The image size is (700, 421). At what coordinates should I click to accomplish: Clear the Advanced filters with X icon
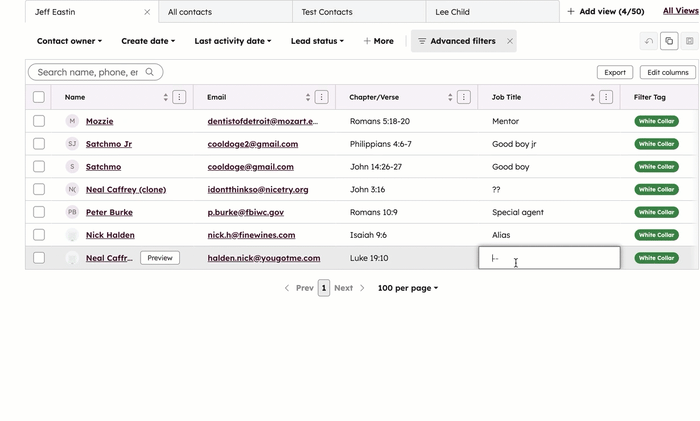point(509,41)
